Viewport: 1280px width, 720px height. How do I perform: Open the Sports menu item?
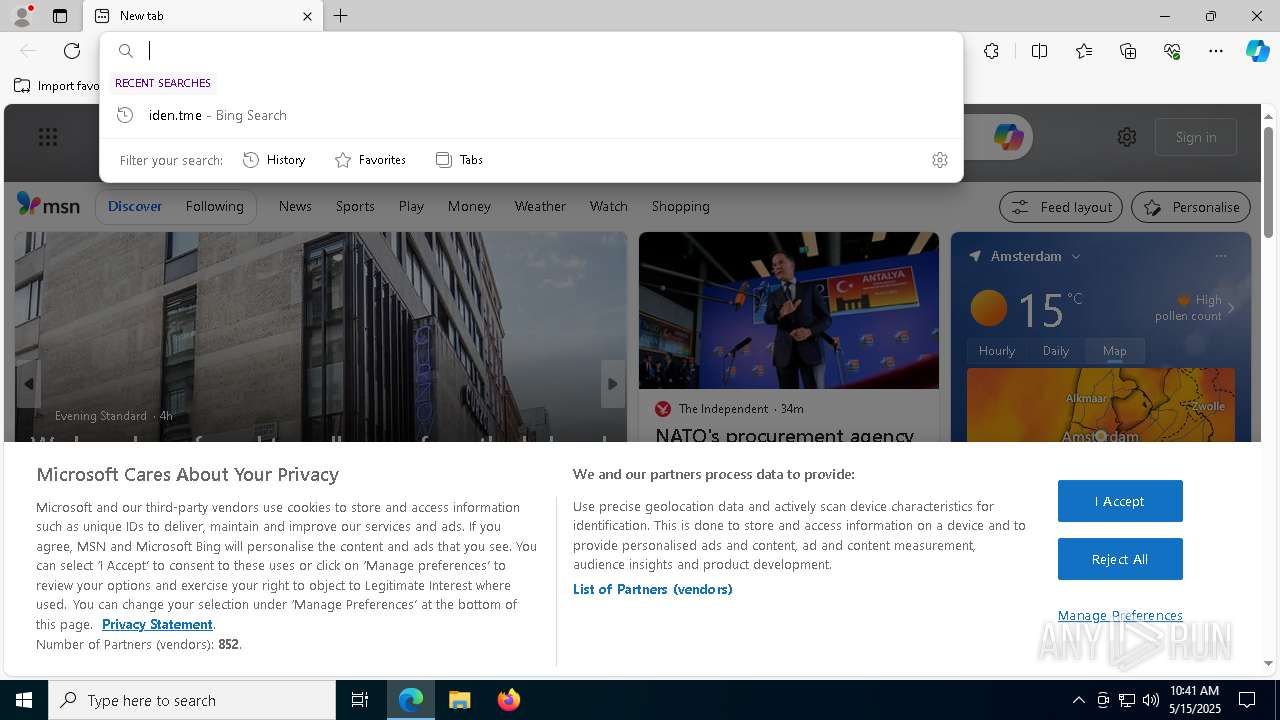[355, 206]
